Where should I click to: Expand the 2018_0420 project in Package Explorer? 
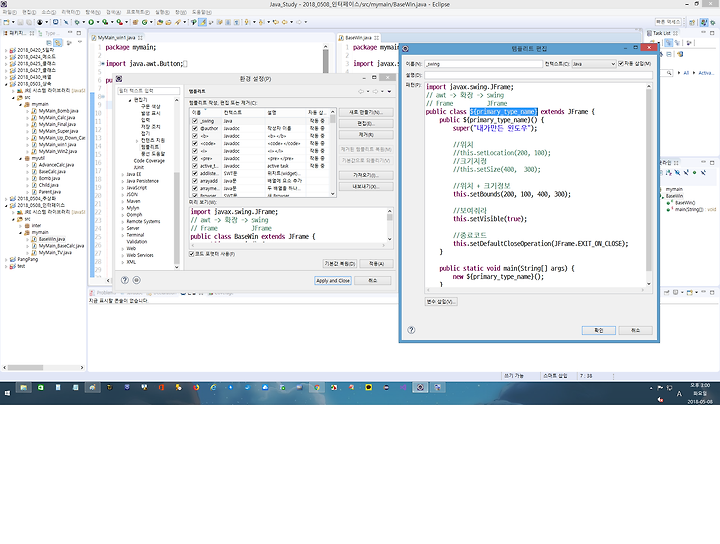click(6, 50)
